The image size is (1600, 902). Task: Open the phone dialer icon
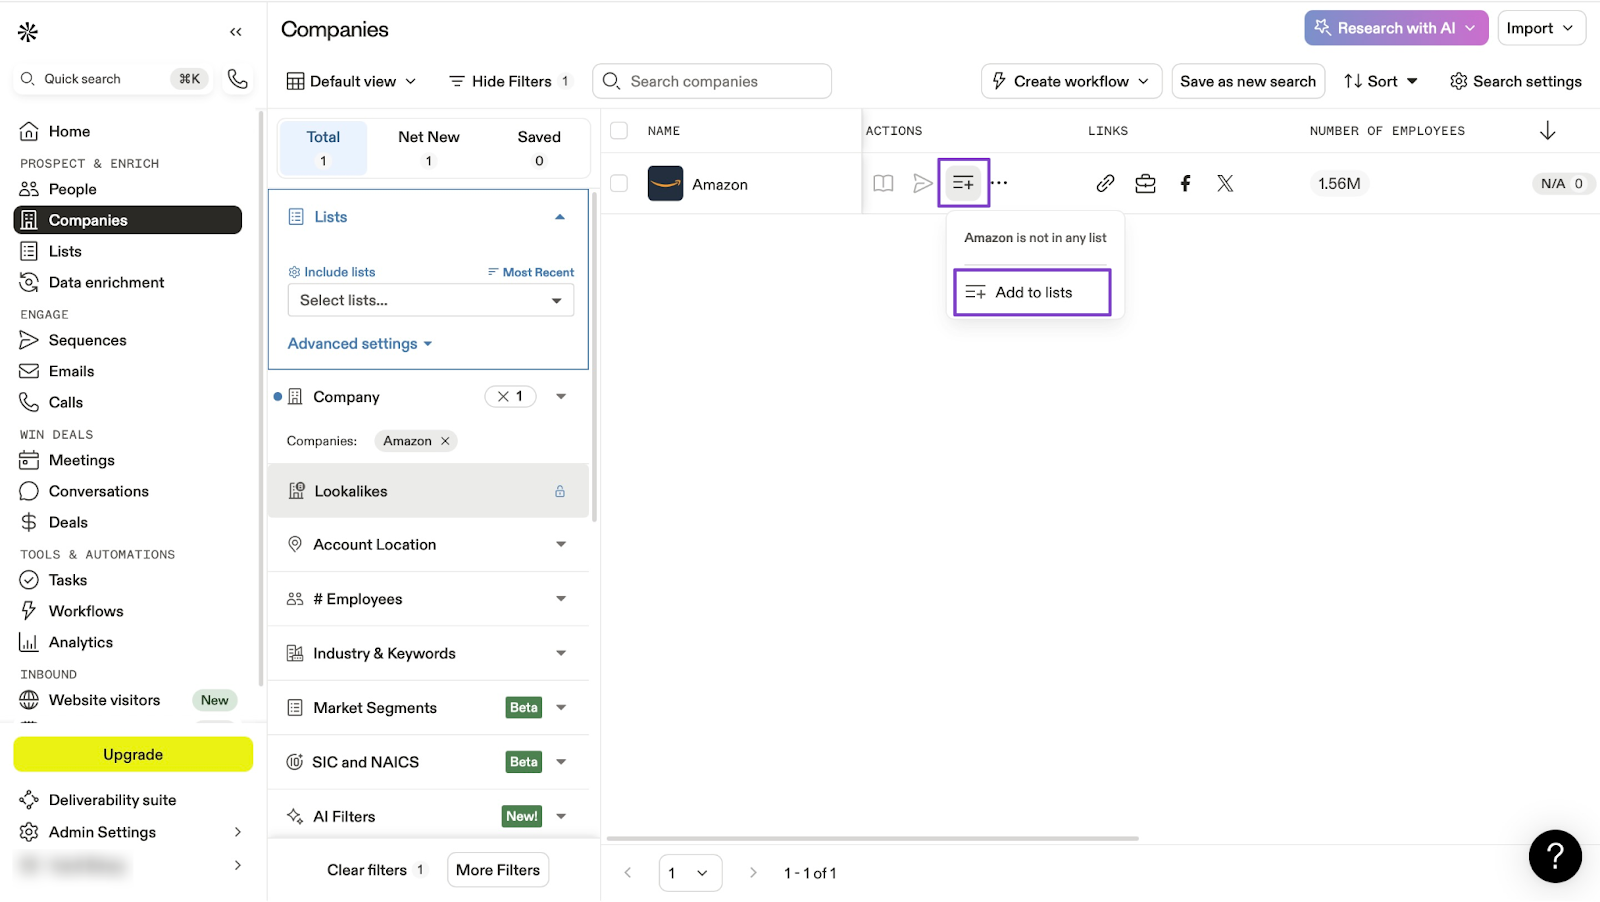(237, 79)
